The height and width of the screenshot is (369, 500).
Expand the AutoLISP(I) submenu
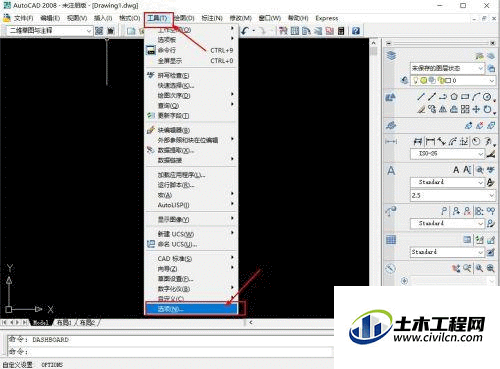[191, 205]
